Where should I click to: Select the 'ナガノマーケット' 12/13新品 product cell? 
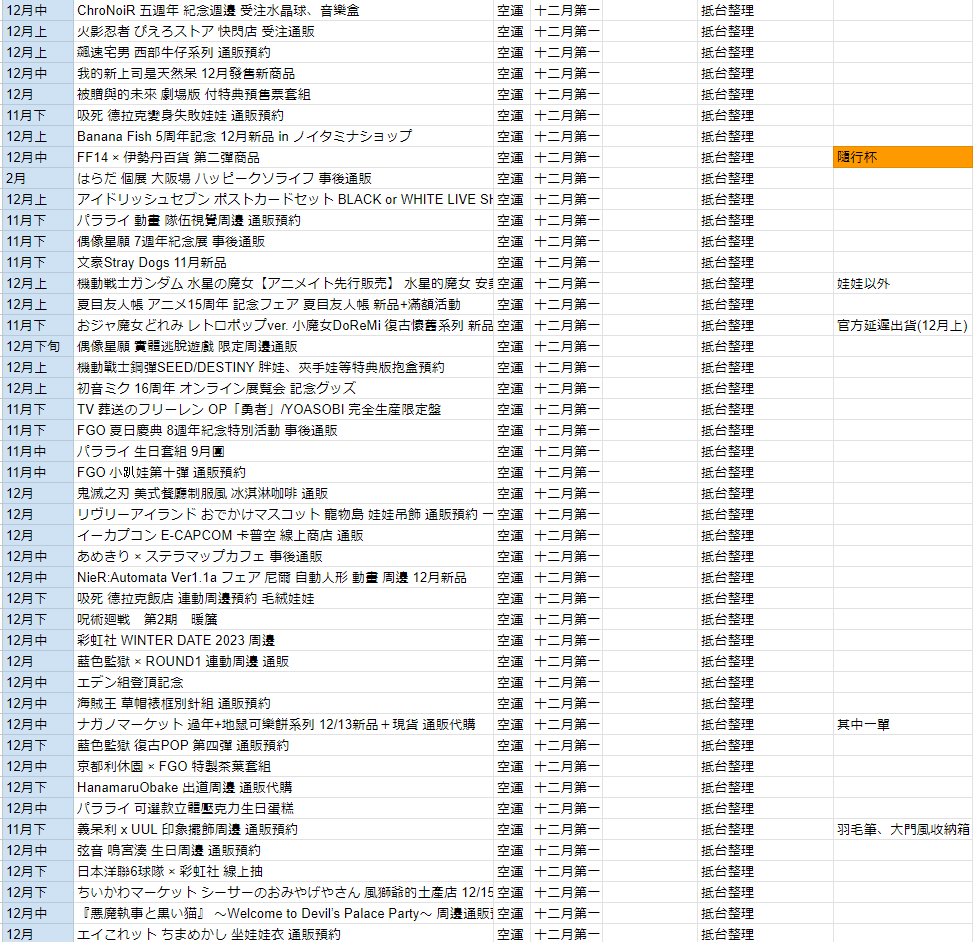click(x=284, y=724)
